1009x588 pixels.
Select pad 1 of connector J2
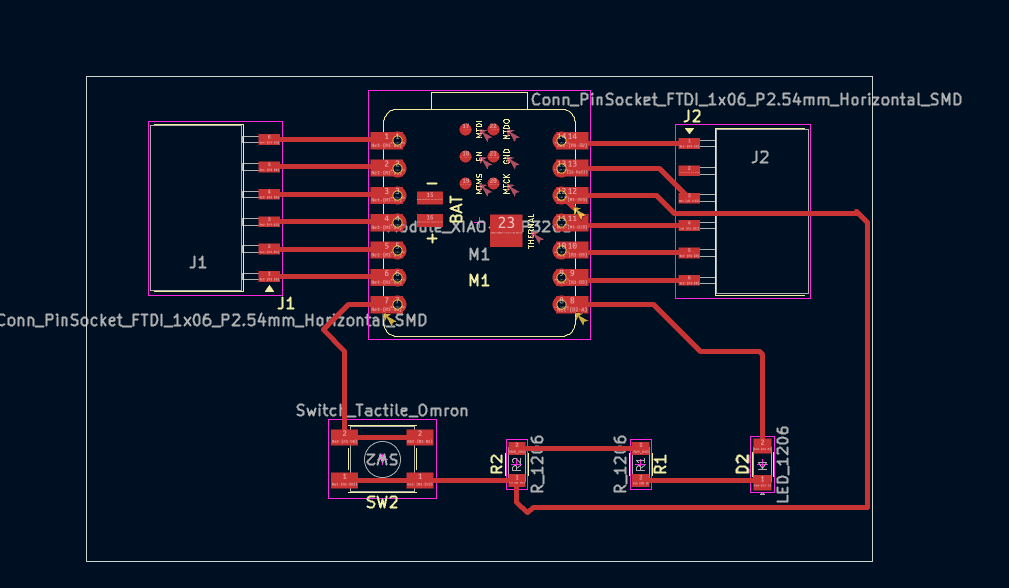pos(689,143)
